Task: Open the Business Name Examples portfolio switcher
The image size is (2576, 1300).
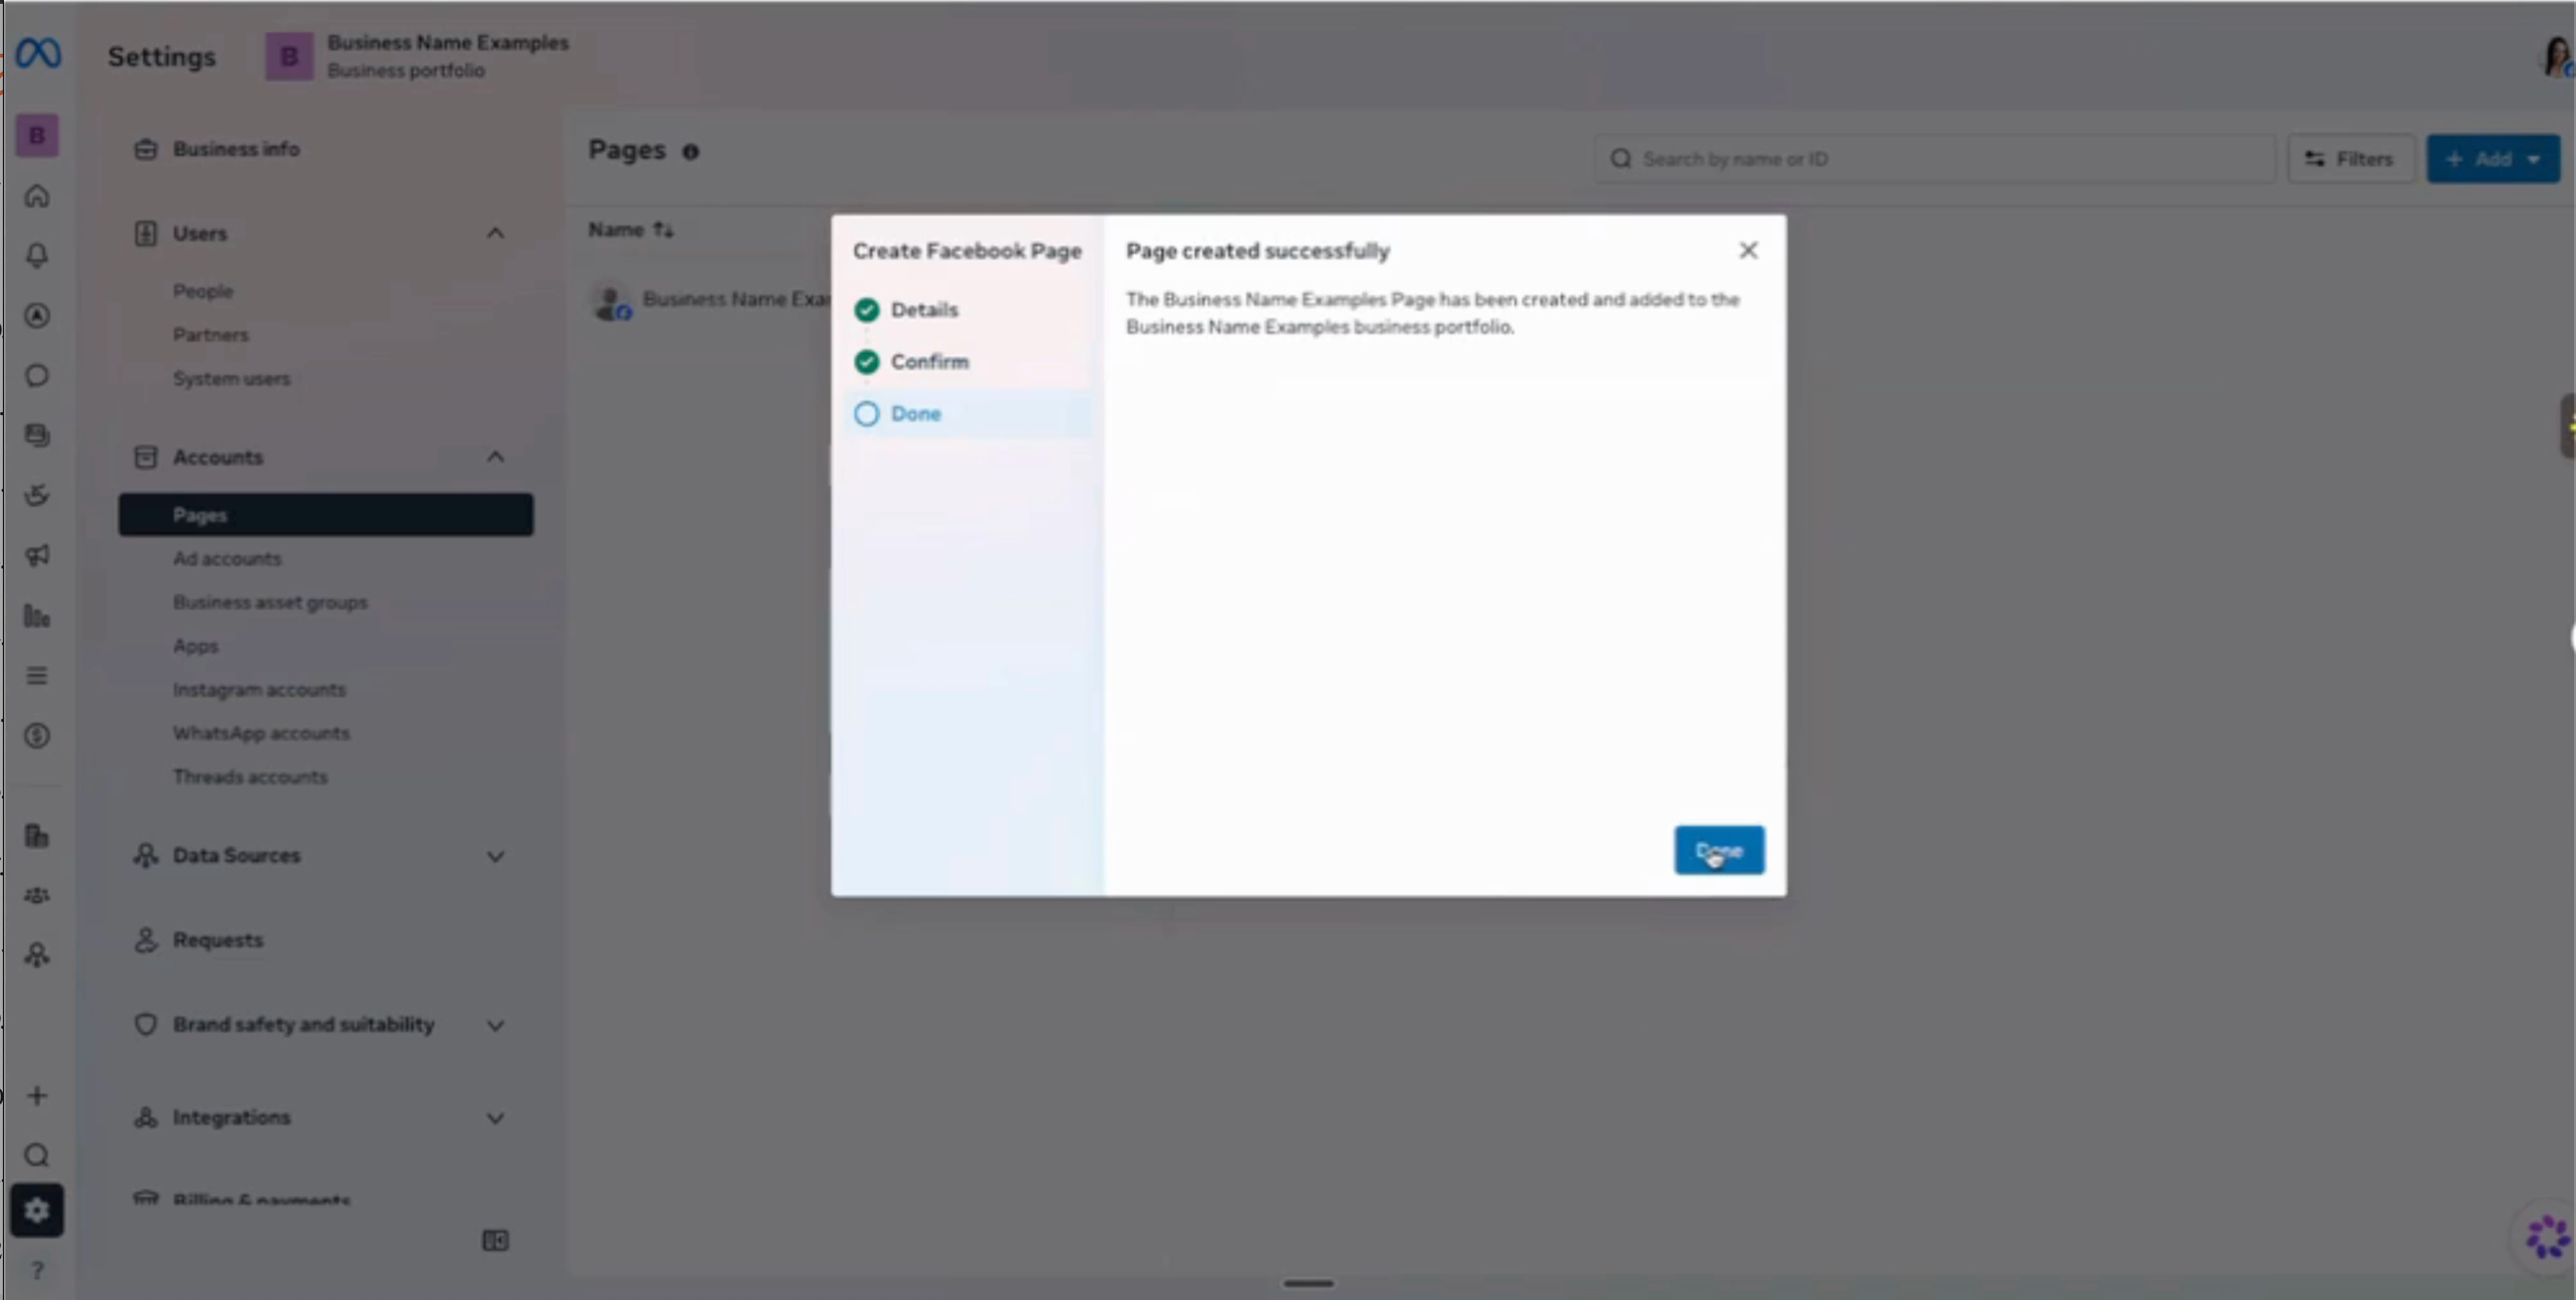Action: [x=418, y=56]
